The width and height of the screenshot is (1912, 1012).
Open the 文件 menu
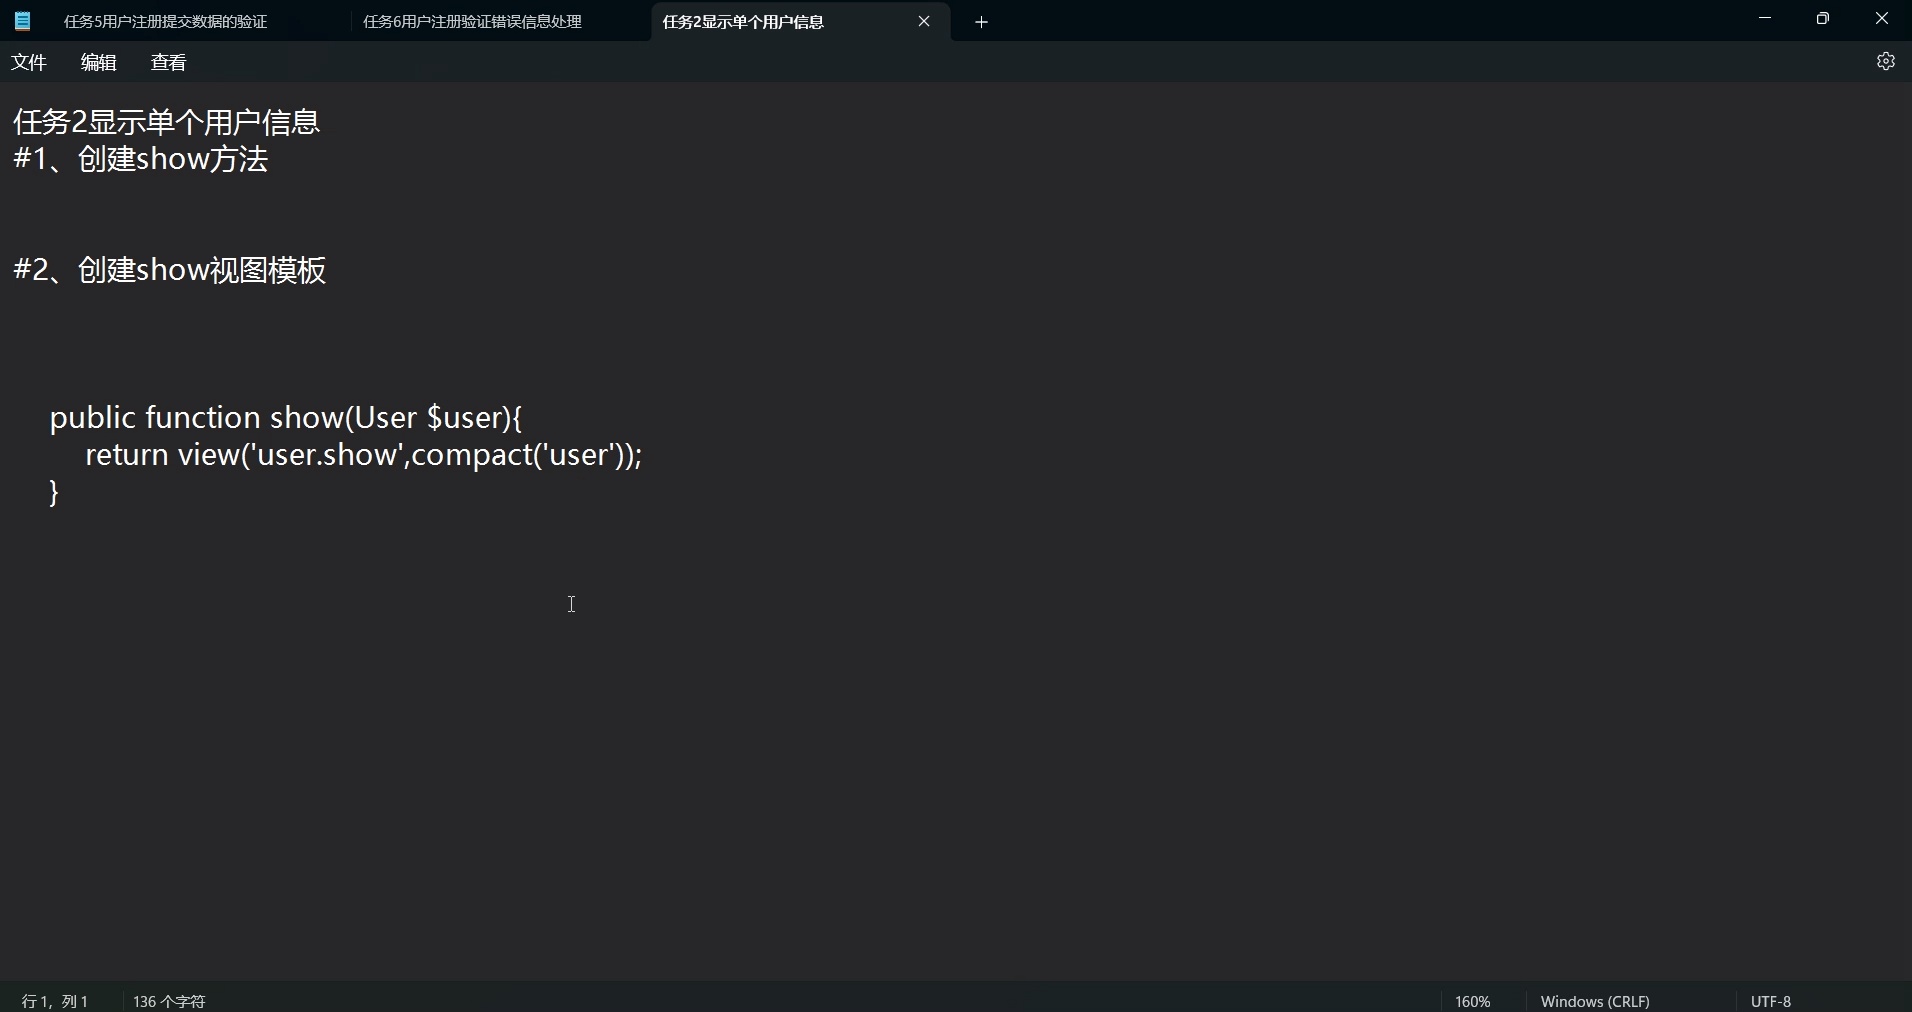[x=29, y=62]
